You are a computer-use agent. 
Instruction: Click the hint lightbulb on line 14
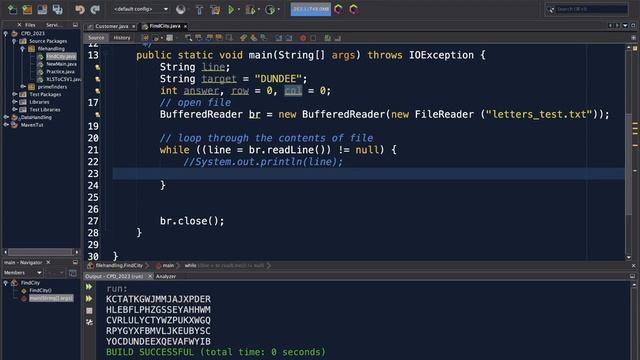98,67
